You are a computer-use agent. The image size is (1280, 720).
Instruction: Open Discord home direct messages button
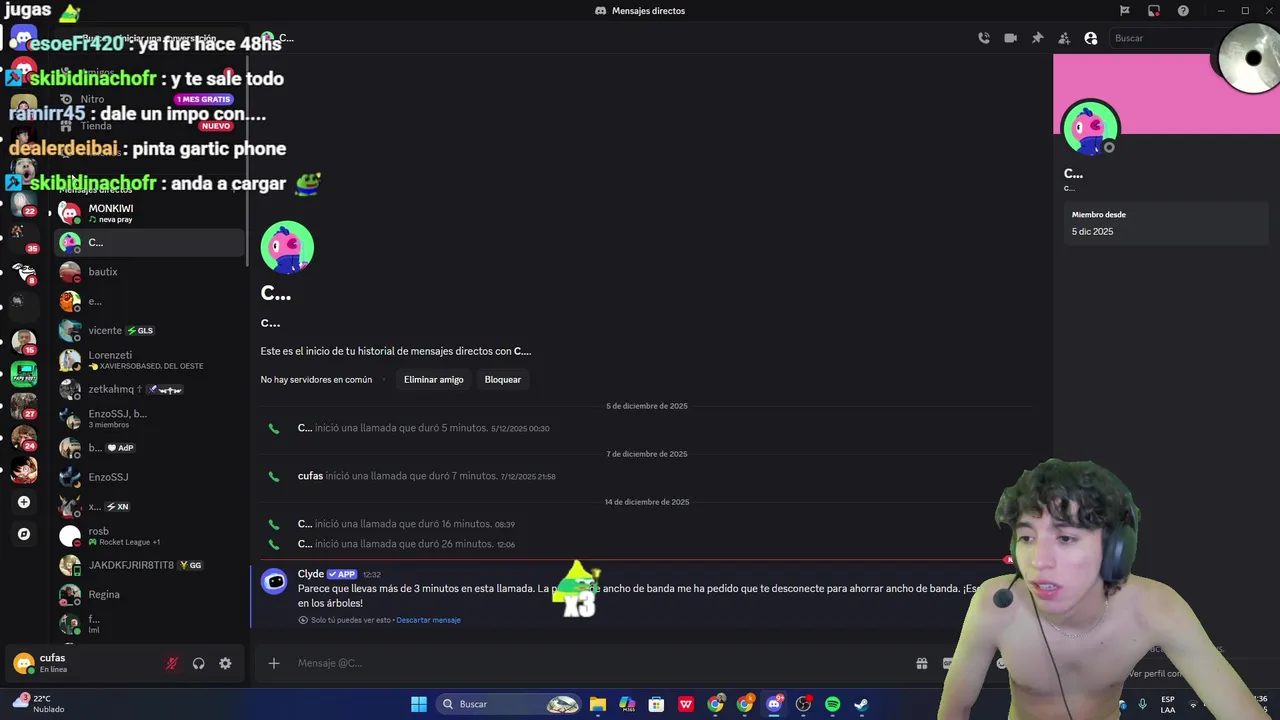24,40
